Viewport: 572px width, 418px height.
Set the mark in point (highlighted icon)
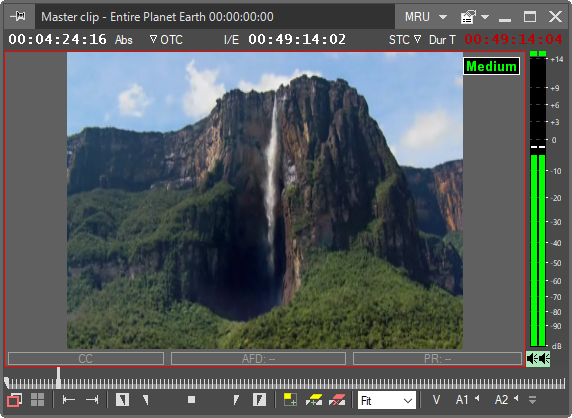[122, 400]
